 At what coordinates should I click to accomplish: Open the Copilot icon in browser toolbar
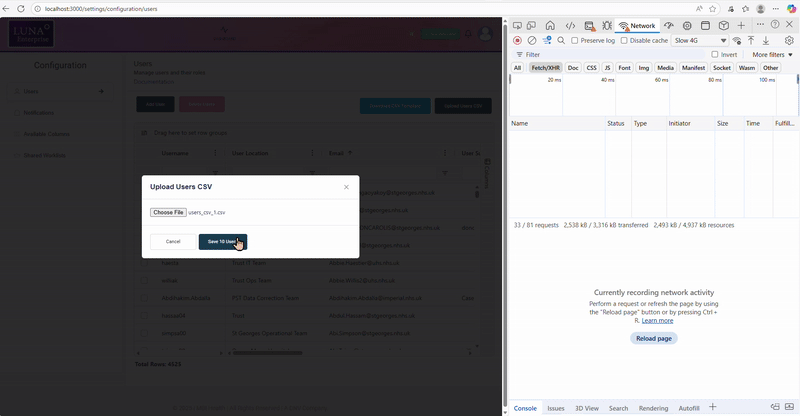click(791, 9)
